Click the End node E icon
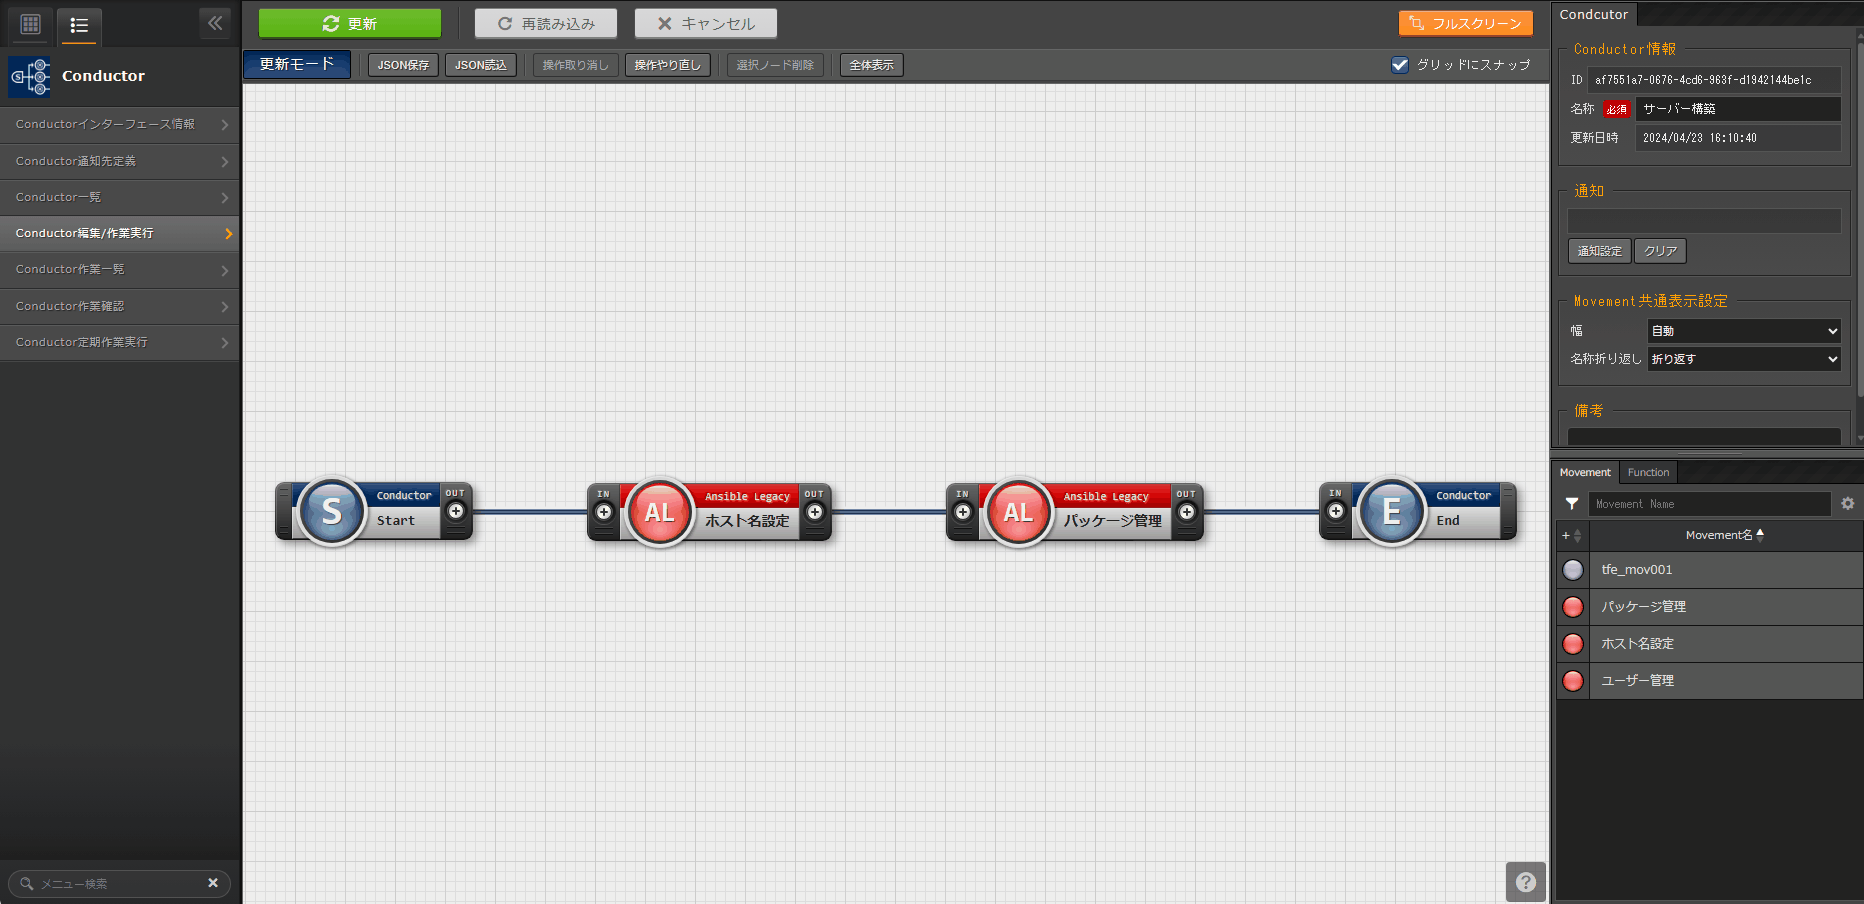 (x=1391, y=512)
